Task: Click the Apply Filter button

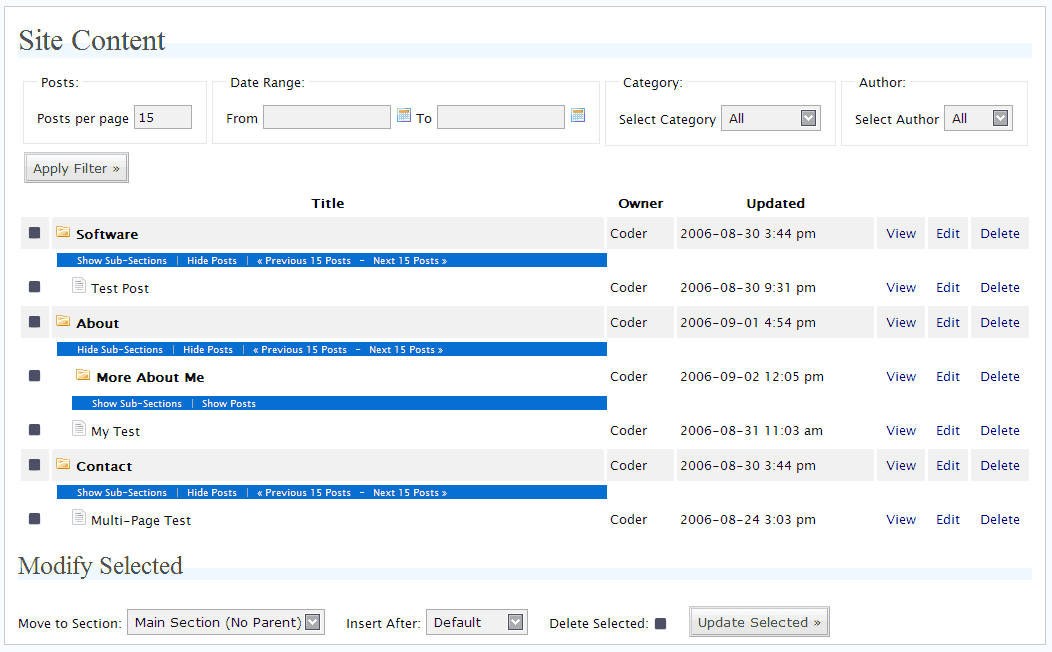Action: (76, 167)
